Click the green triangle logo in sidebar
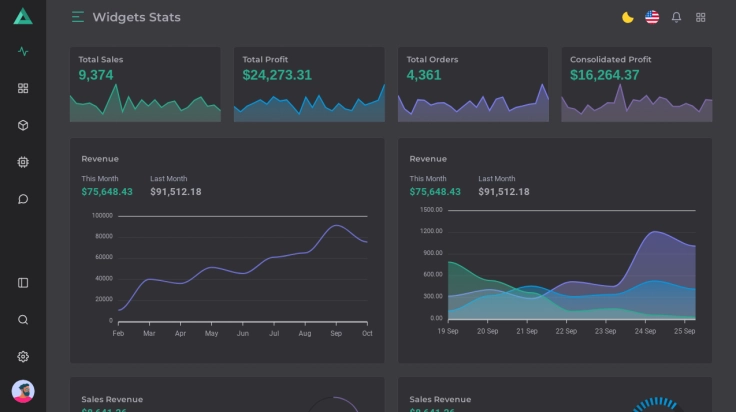Image resolution: width=736 pixels, height=412 pixels. [23, 16]
